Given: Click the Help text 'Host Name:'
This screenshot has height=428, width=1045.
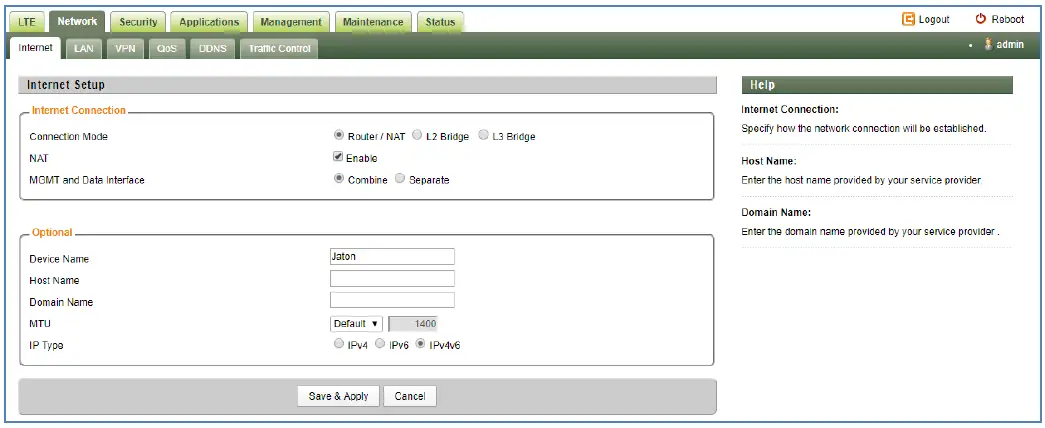Looking at the screenshot, I should tap(769, 161).
